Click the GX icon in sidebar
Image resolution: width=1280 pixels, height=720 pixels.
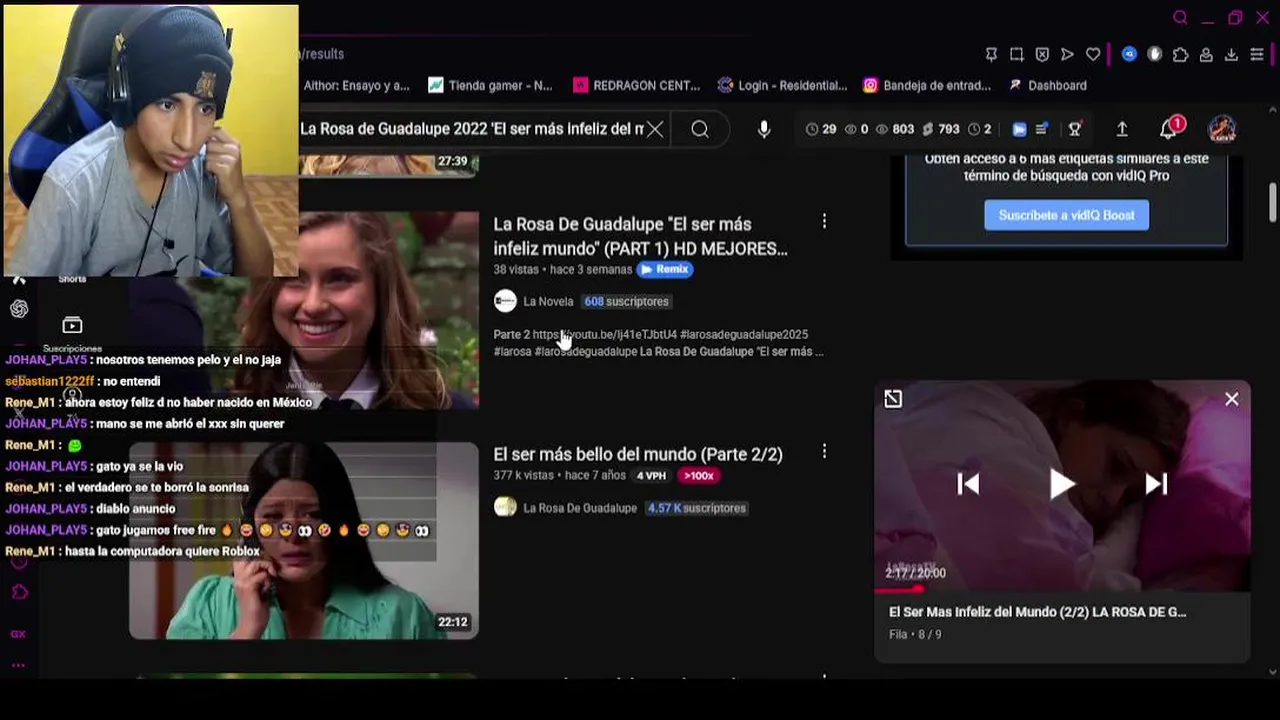click(x=19, y=633)
